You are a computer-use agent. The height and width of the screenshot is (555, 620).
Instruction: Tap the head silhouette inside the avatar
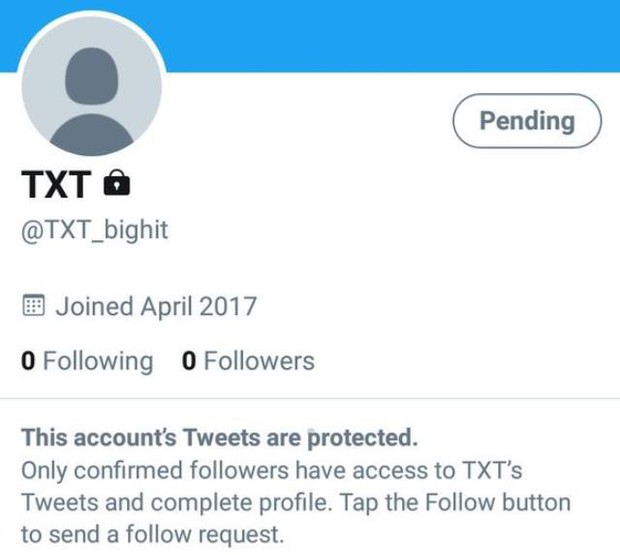pos(91,76)
